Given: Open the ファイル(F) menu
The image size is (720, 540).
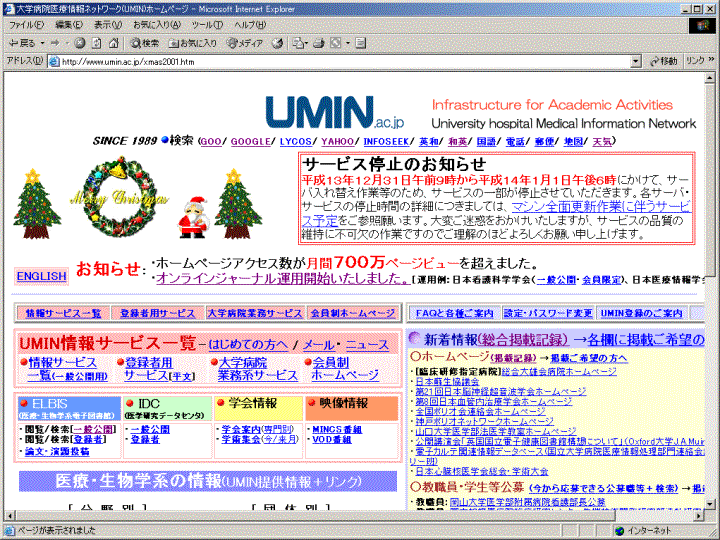Looking at the screenshot, I should click(26, 24).
